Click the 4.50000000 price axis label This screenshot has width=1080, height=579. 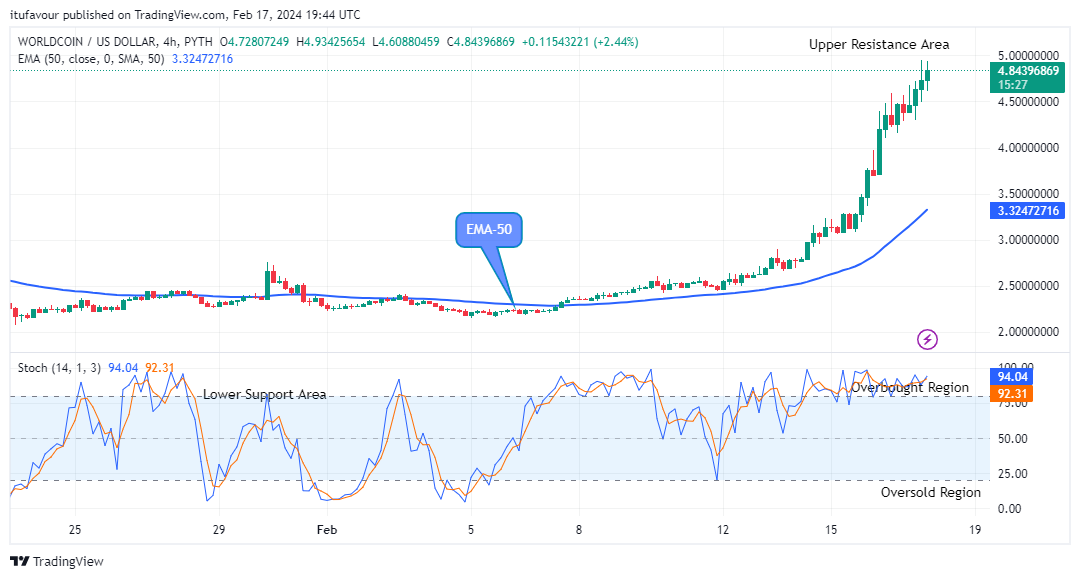pos(1028,102)
